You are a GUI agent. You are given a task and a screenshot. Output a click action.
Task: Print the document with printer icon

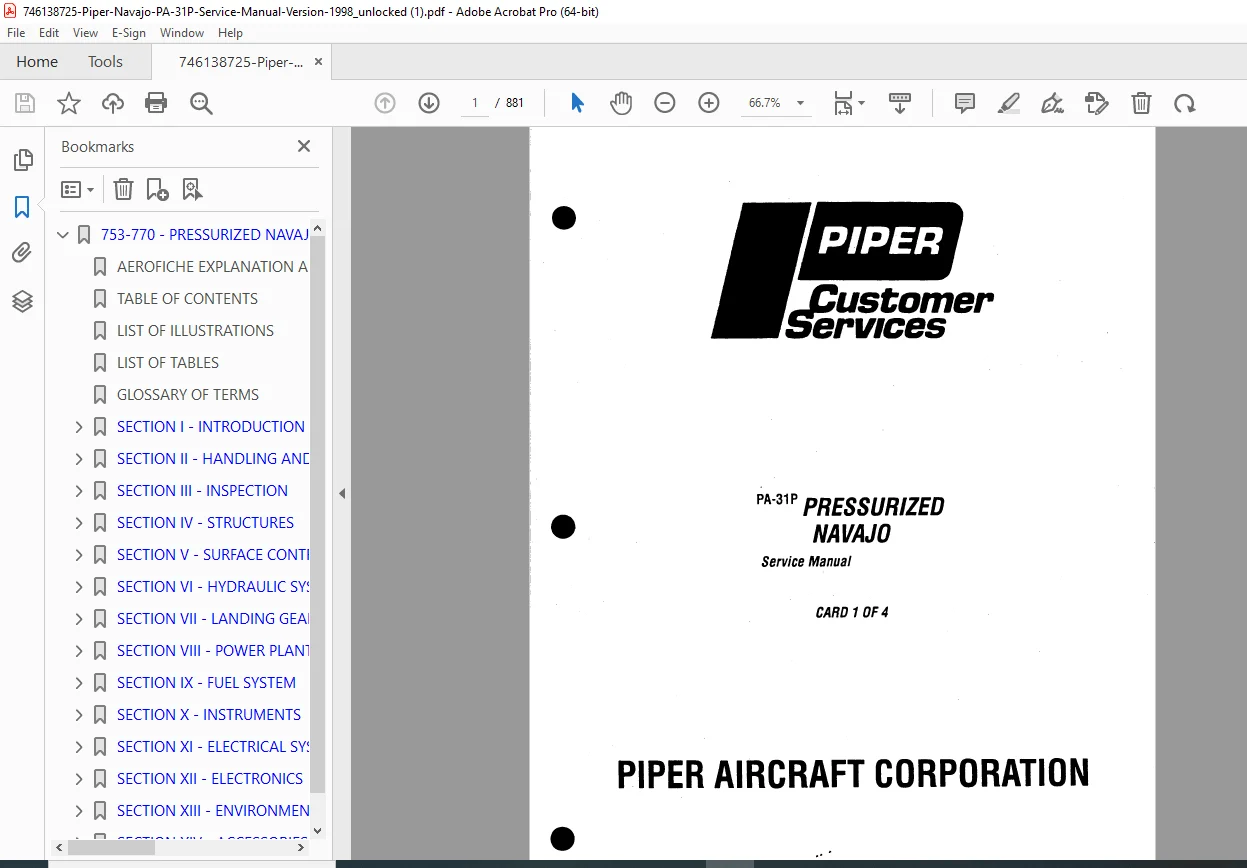(x=156, y=103)
